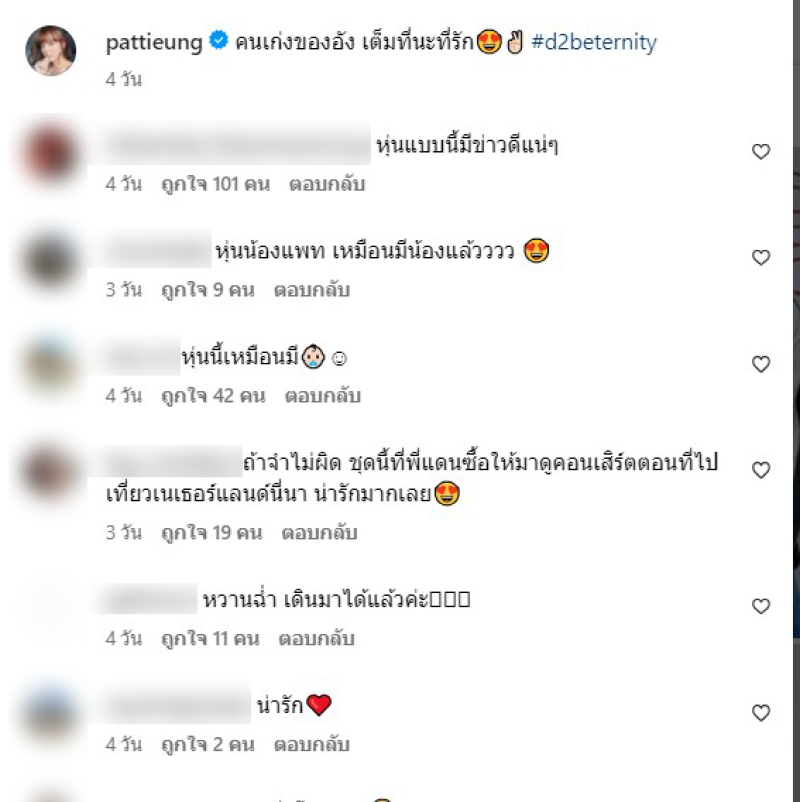Reply to the comment with 2 likes

point(312,745)
